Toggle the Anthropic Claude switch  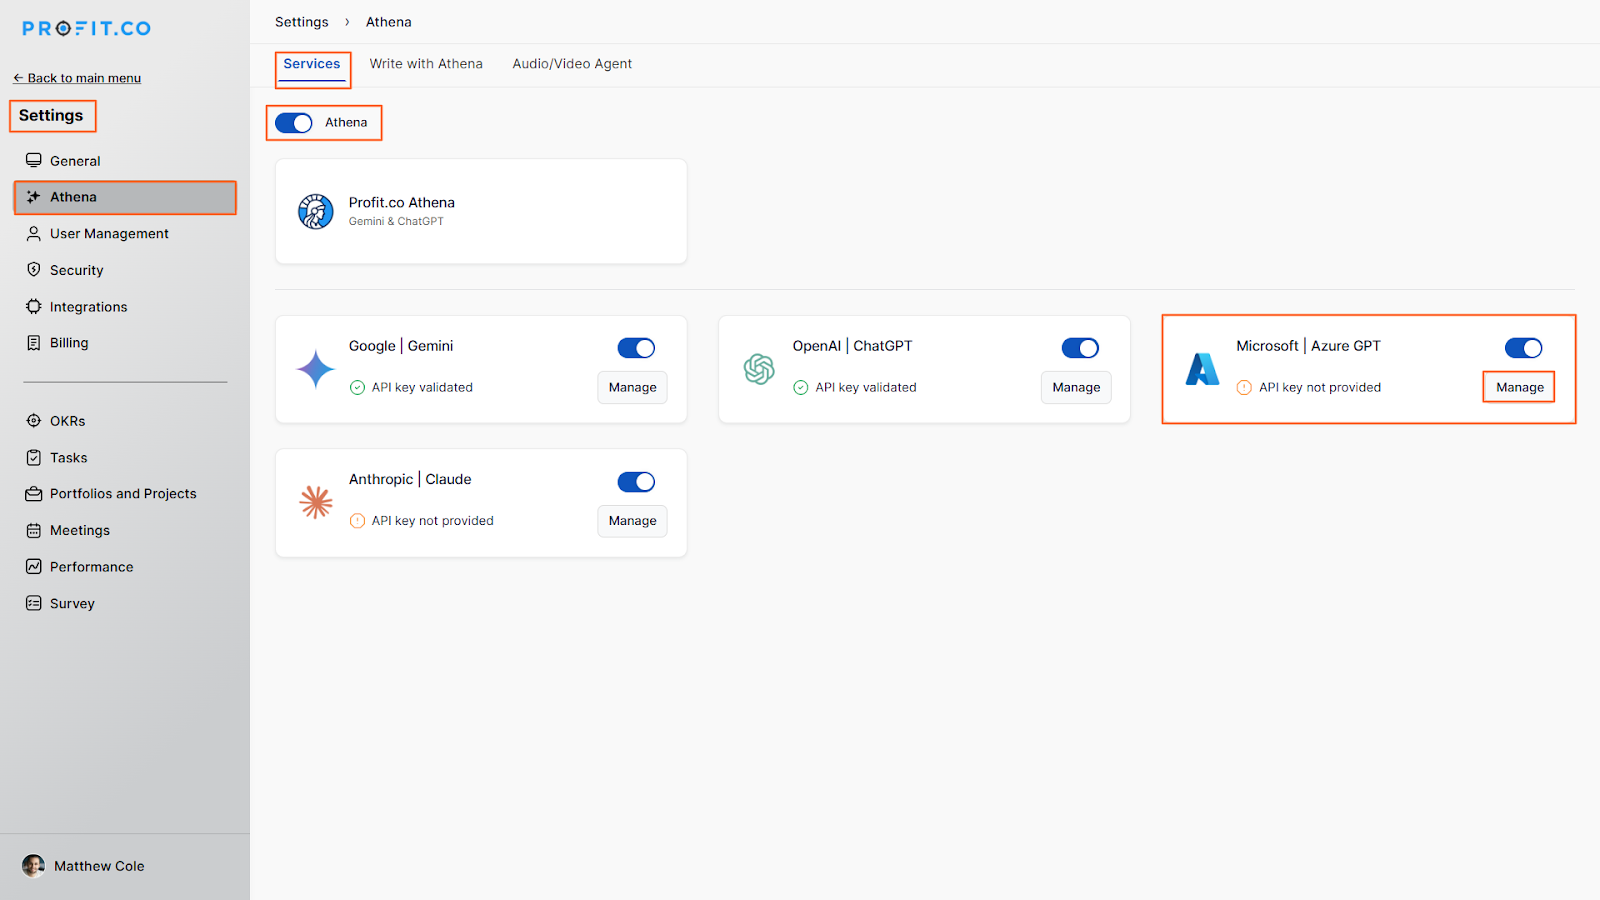coord(636,482)
